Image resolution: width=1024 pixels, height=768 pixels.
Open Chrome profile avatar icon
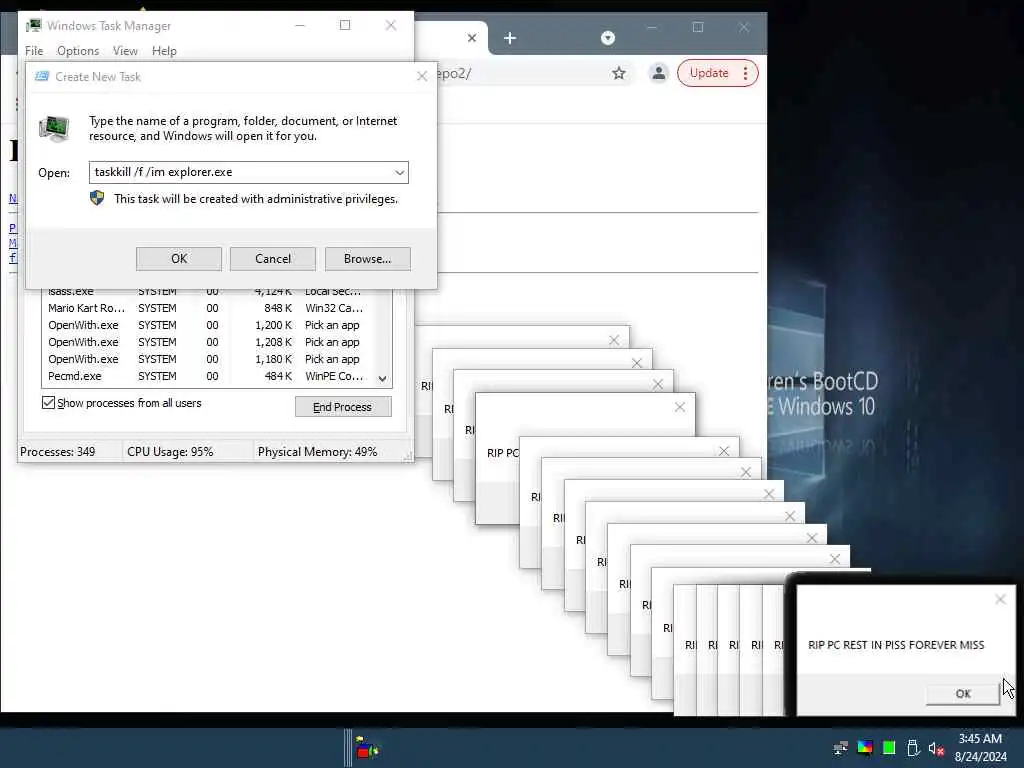[x=658, y=73]
